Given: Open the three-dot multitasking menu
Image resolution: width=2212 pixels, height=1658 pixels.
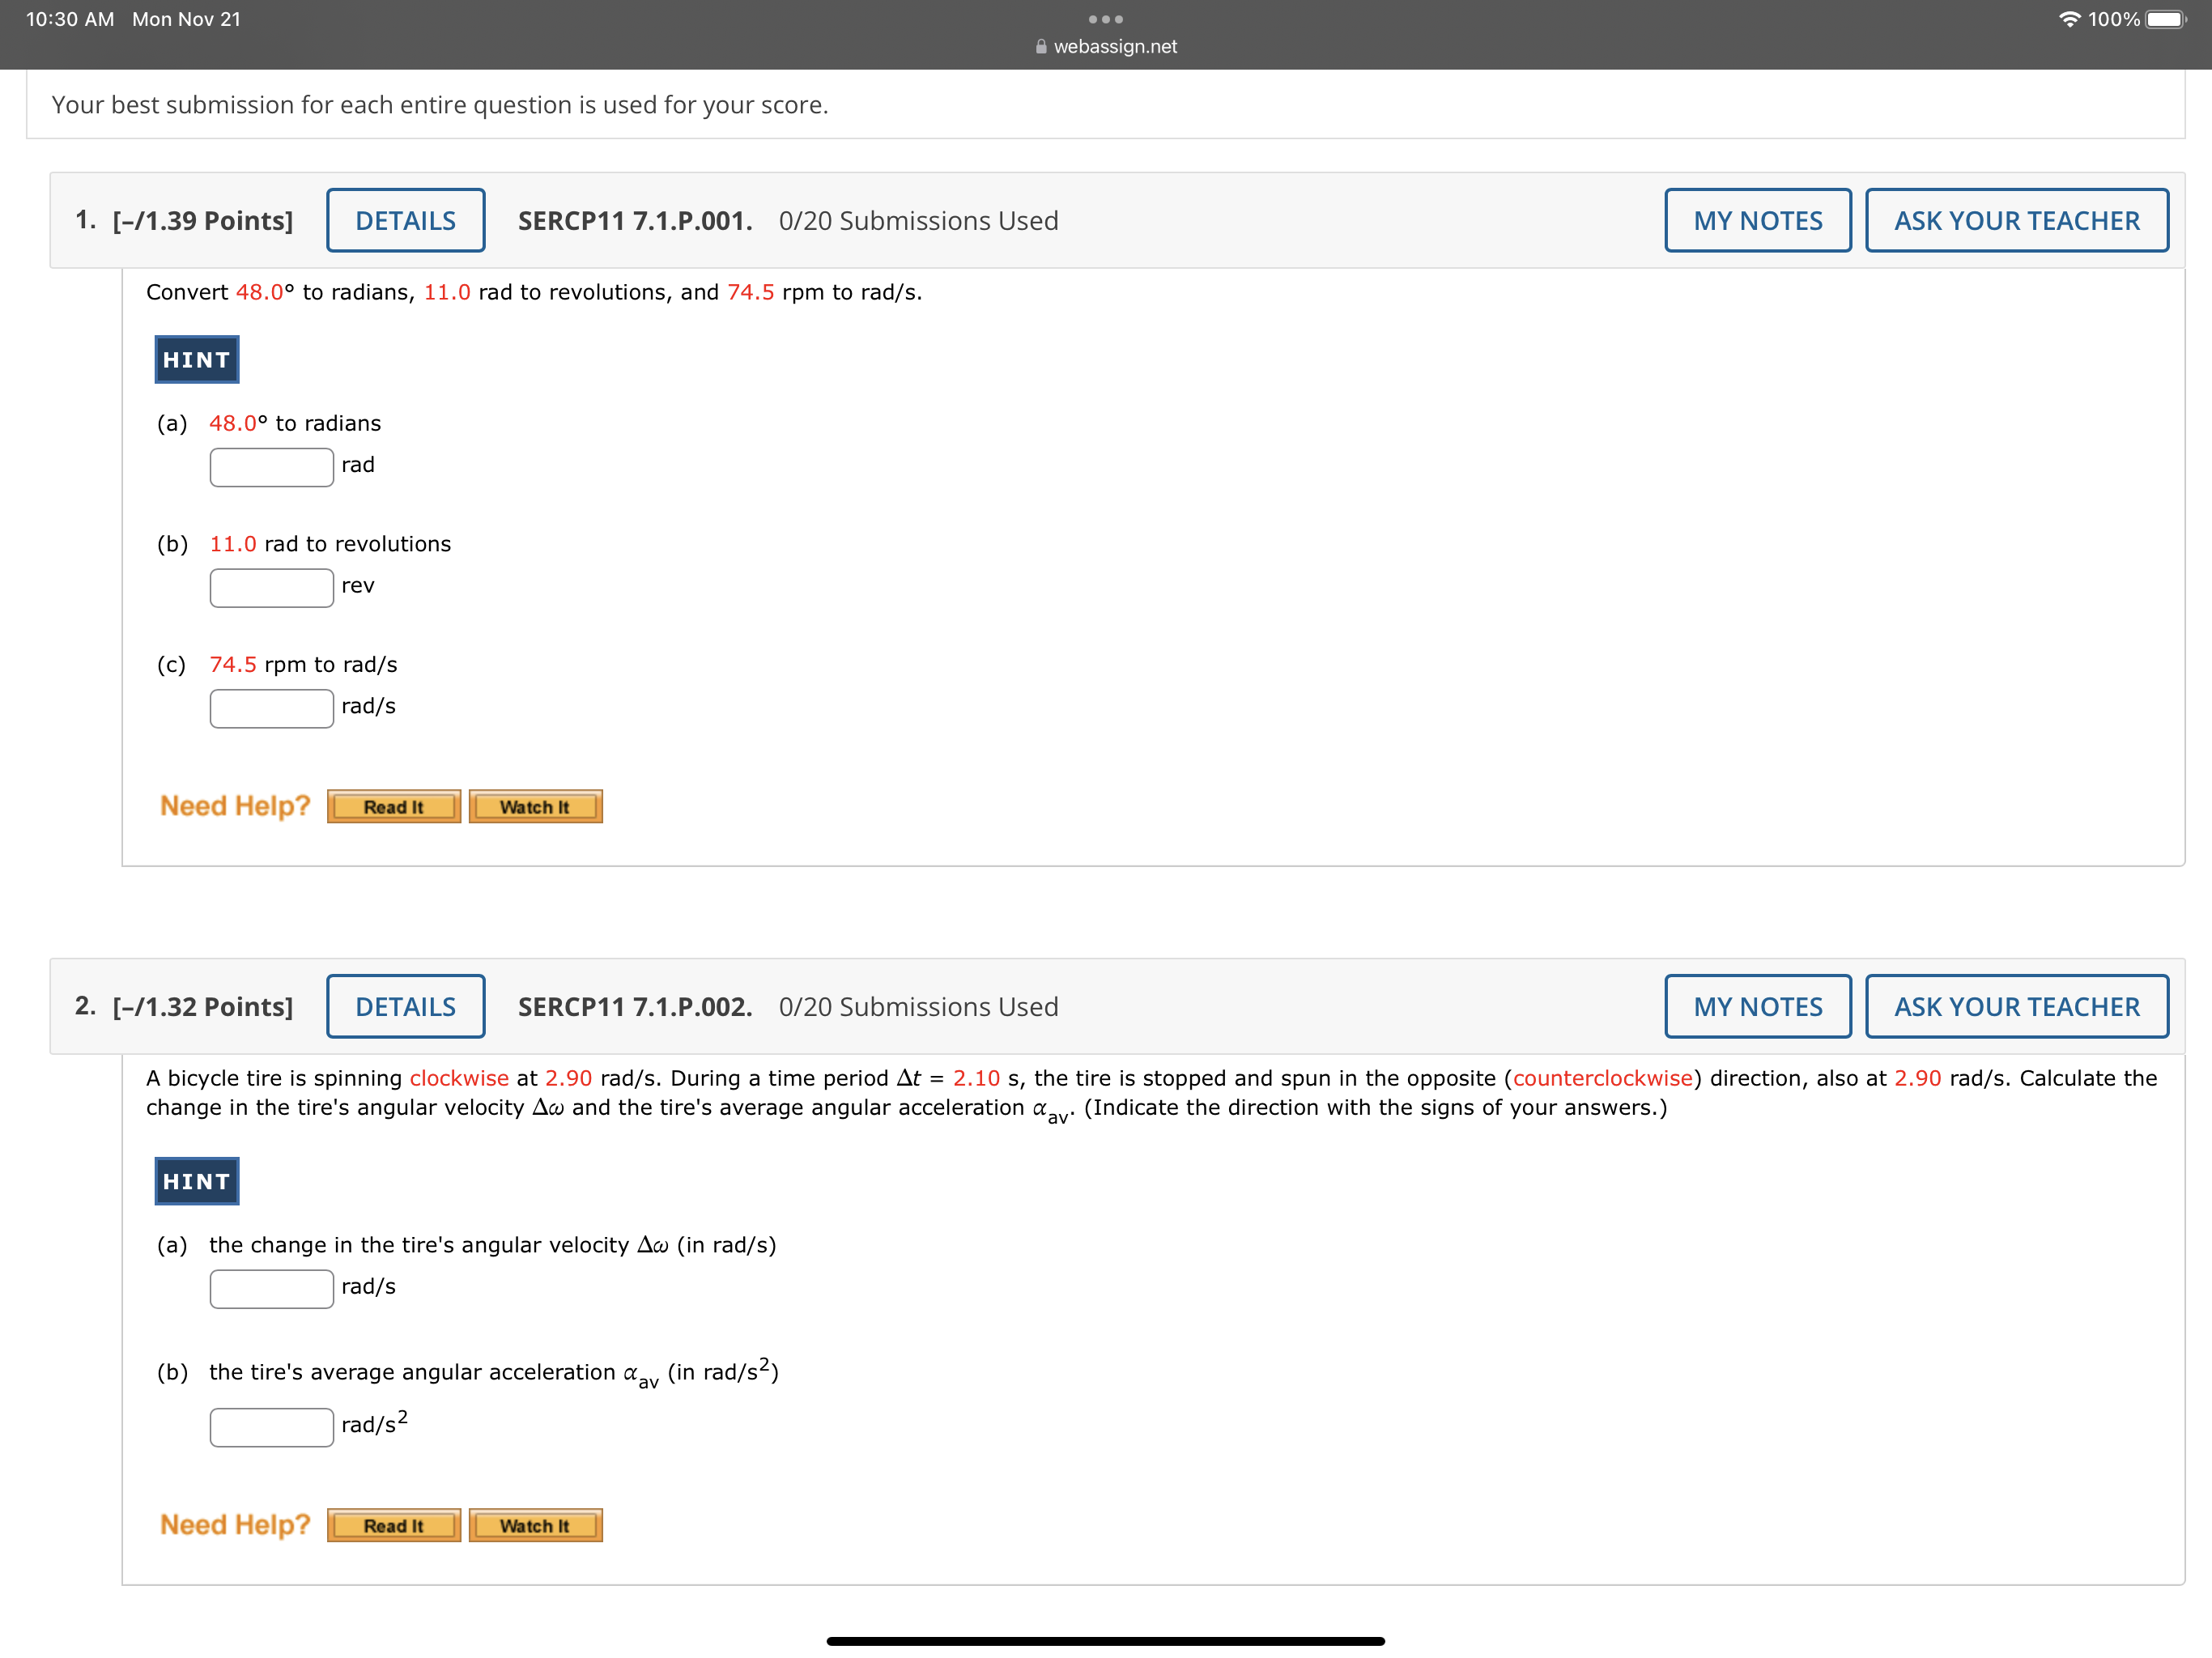Looking at the screenshot, I should click(1105, 19).
